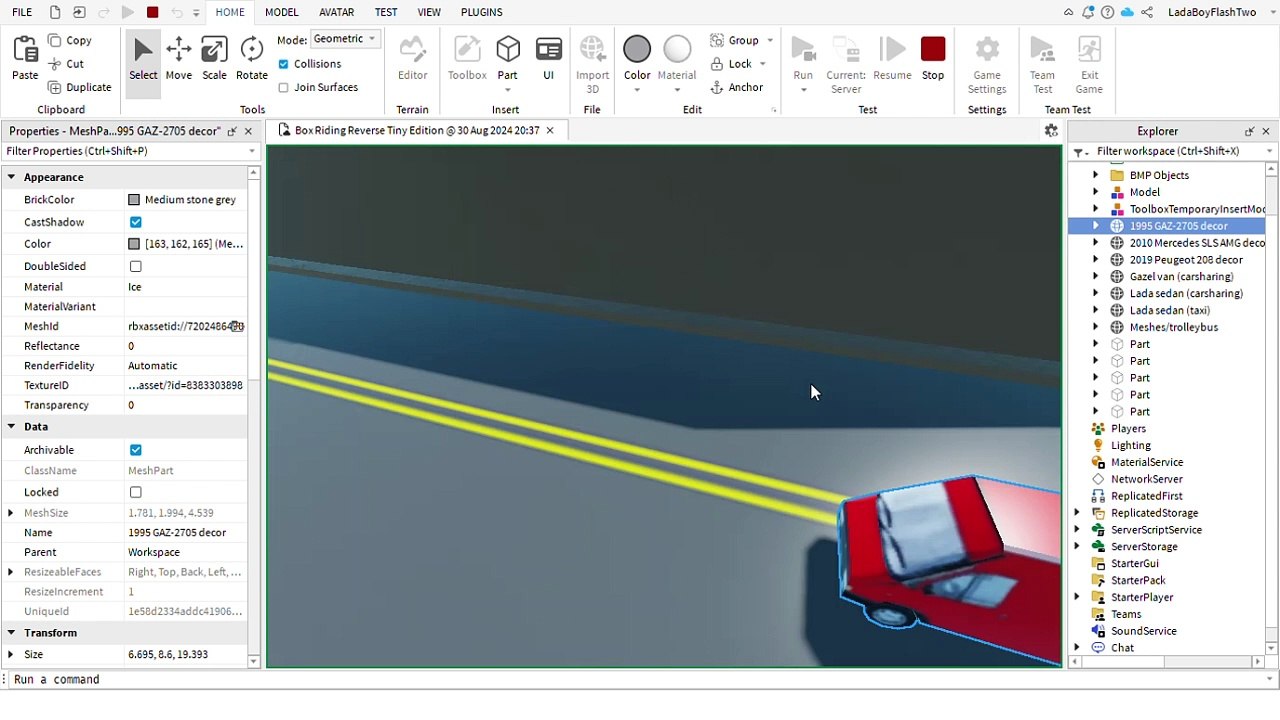The height and width of the screenshot is (720, 1280).
Task: Open the help question mark icon
Action: 1108,12
